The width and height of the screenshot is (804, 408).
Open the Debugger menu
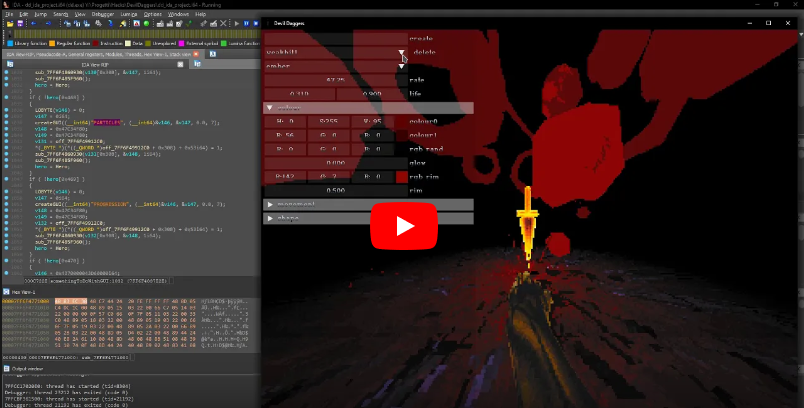(103, 14)
